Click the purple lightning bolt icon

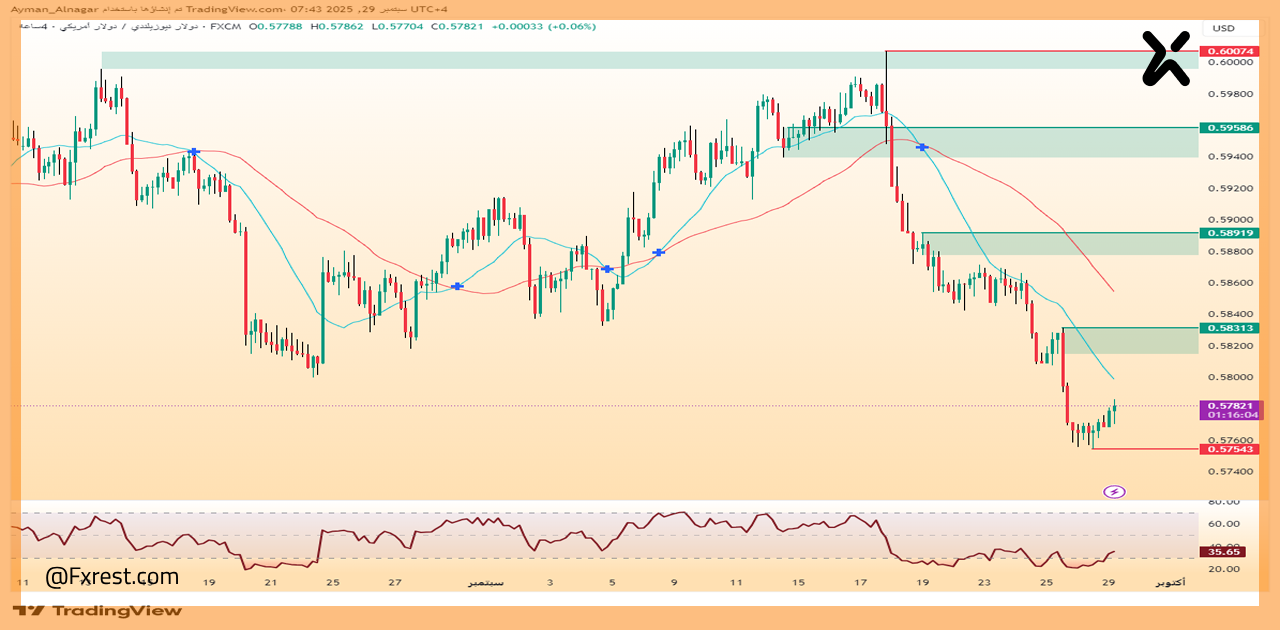point(1114,491)
